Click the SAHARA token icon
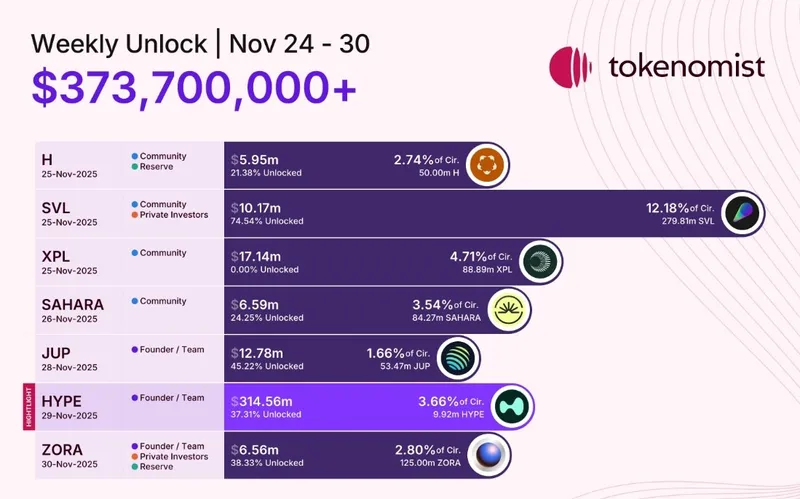 [509, 310]
